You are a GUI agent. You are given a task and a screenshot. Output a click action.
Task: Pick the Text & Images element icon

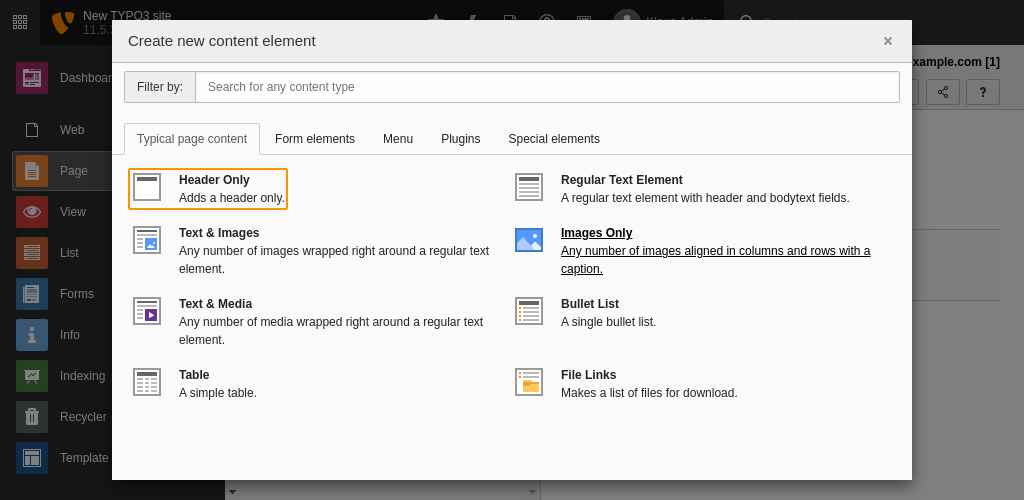[147, 240]
